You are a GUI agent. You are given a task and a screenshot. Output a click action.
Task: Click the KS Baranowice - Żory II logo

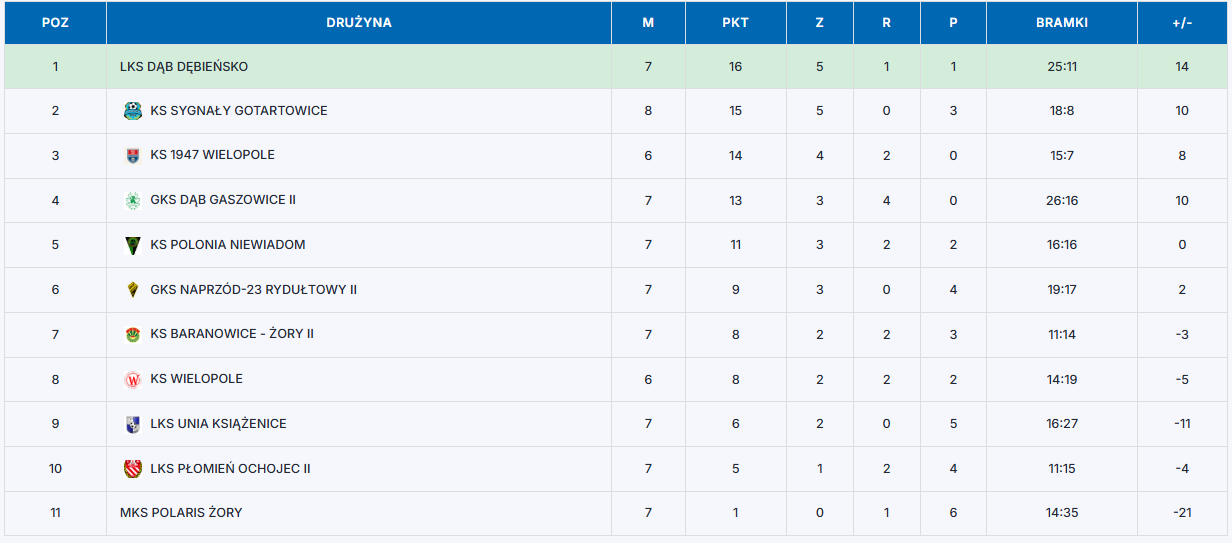(x=132, y=334)
